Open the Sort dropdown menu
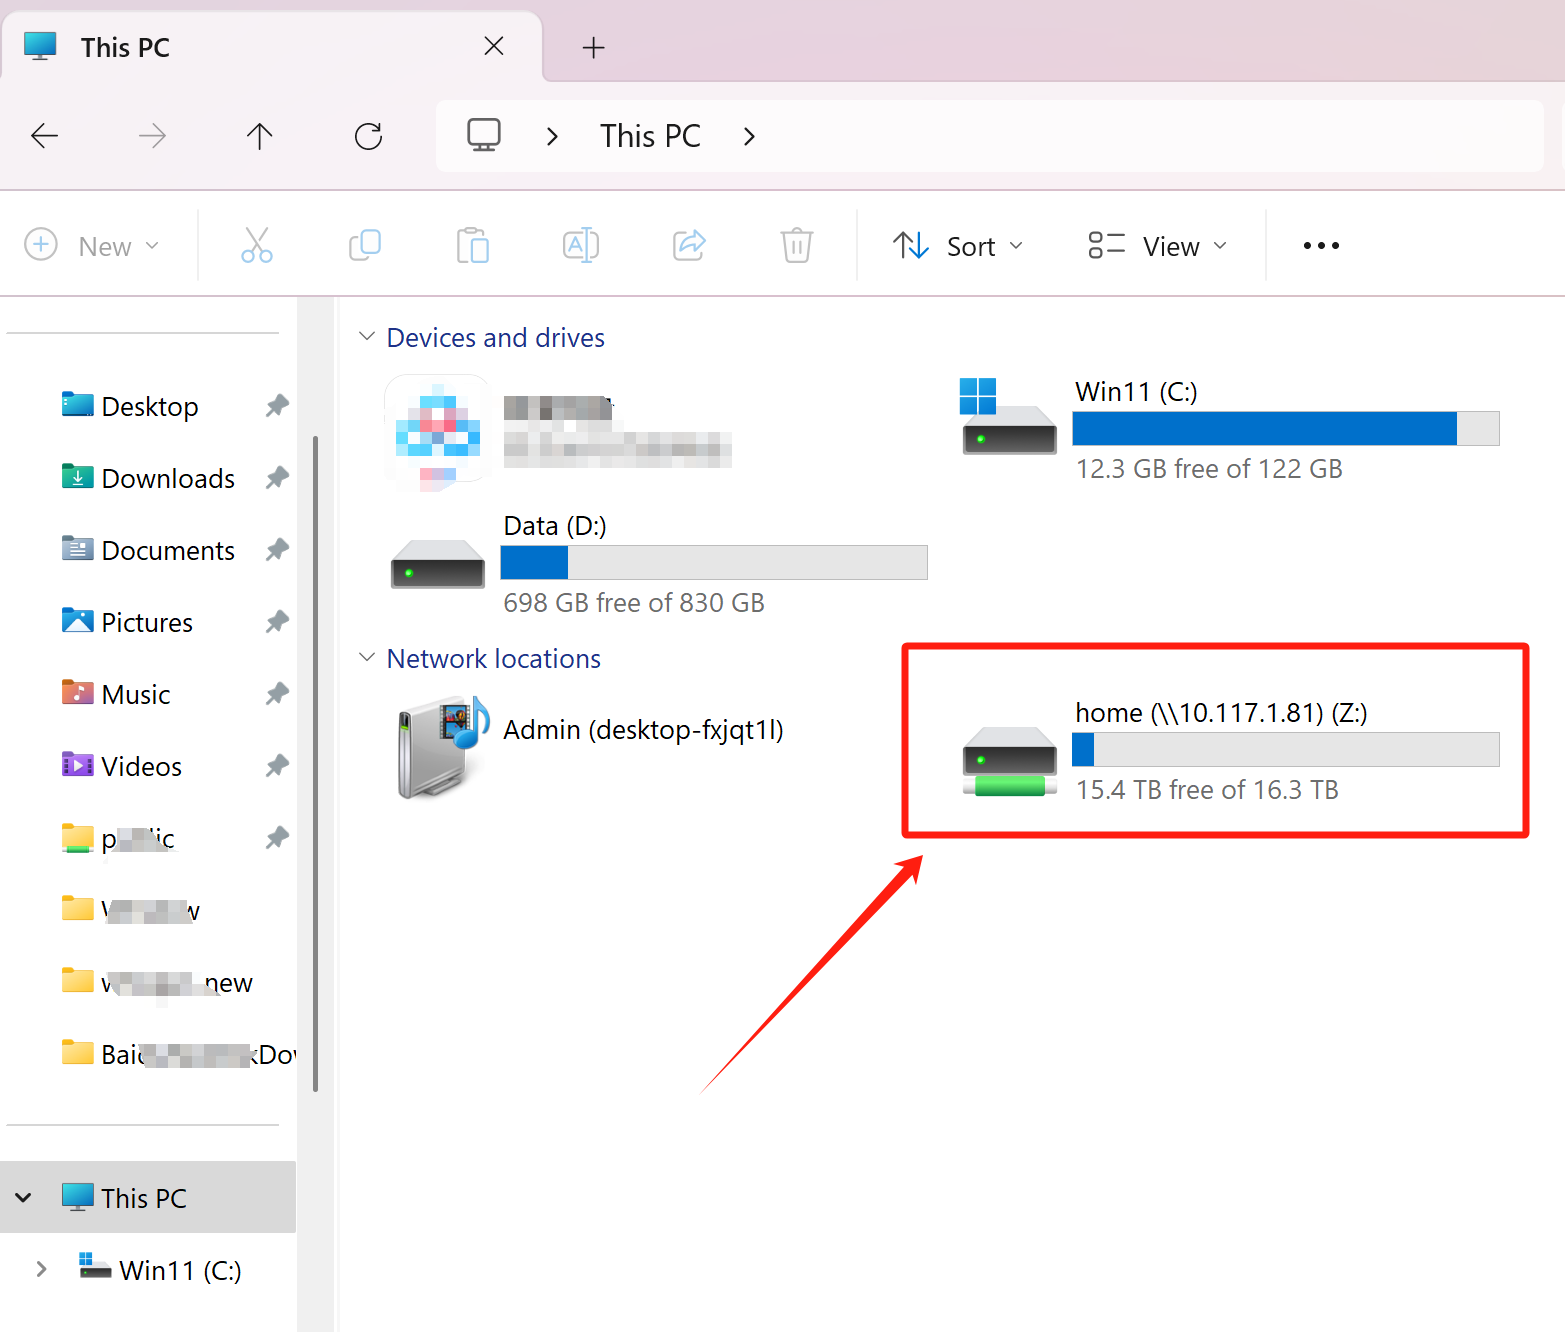Viewport: 1565px width, 1335px height. (x=958, y=246)
